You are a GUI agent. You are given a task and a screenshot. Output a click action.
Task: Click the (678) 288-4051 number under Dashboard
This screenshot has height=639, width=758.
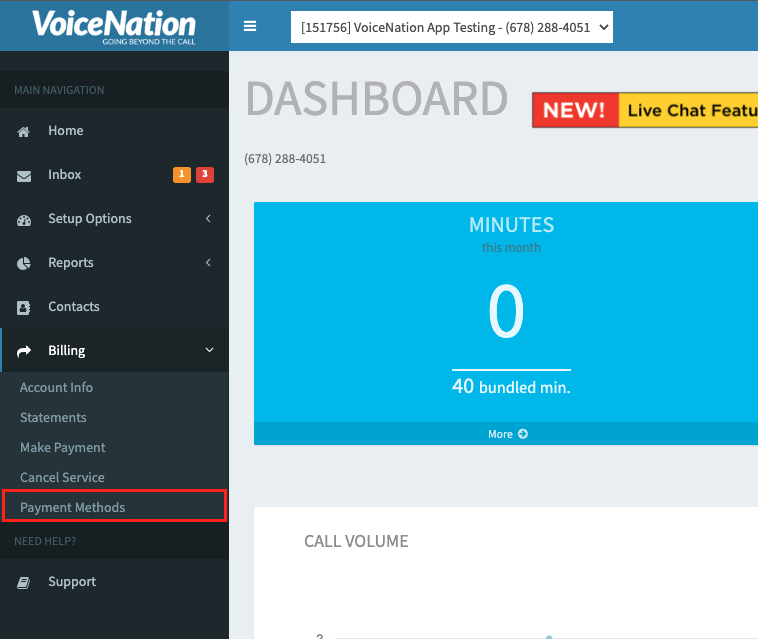[x=285, y=159]
